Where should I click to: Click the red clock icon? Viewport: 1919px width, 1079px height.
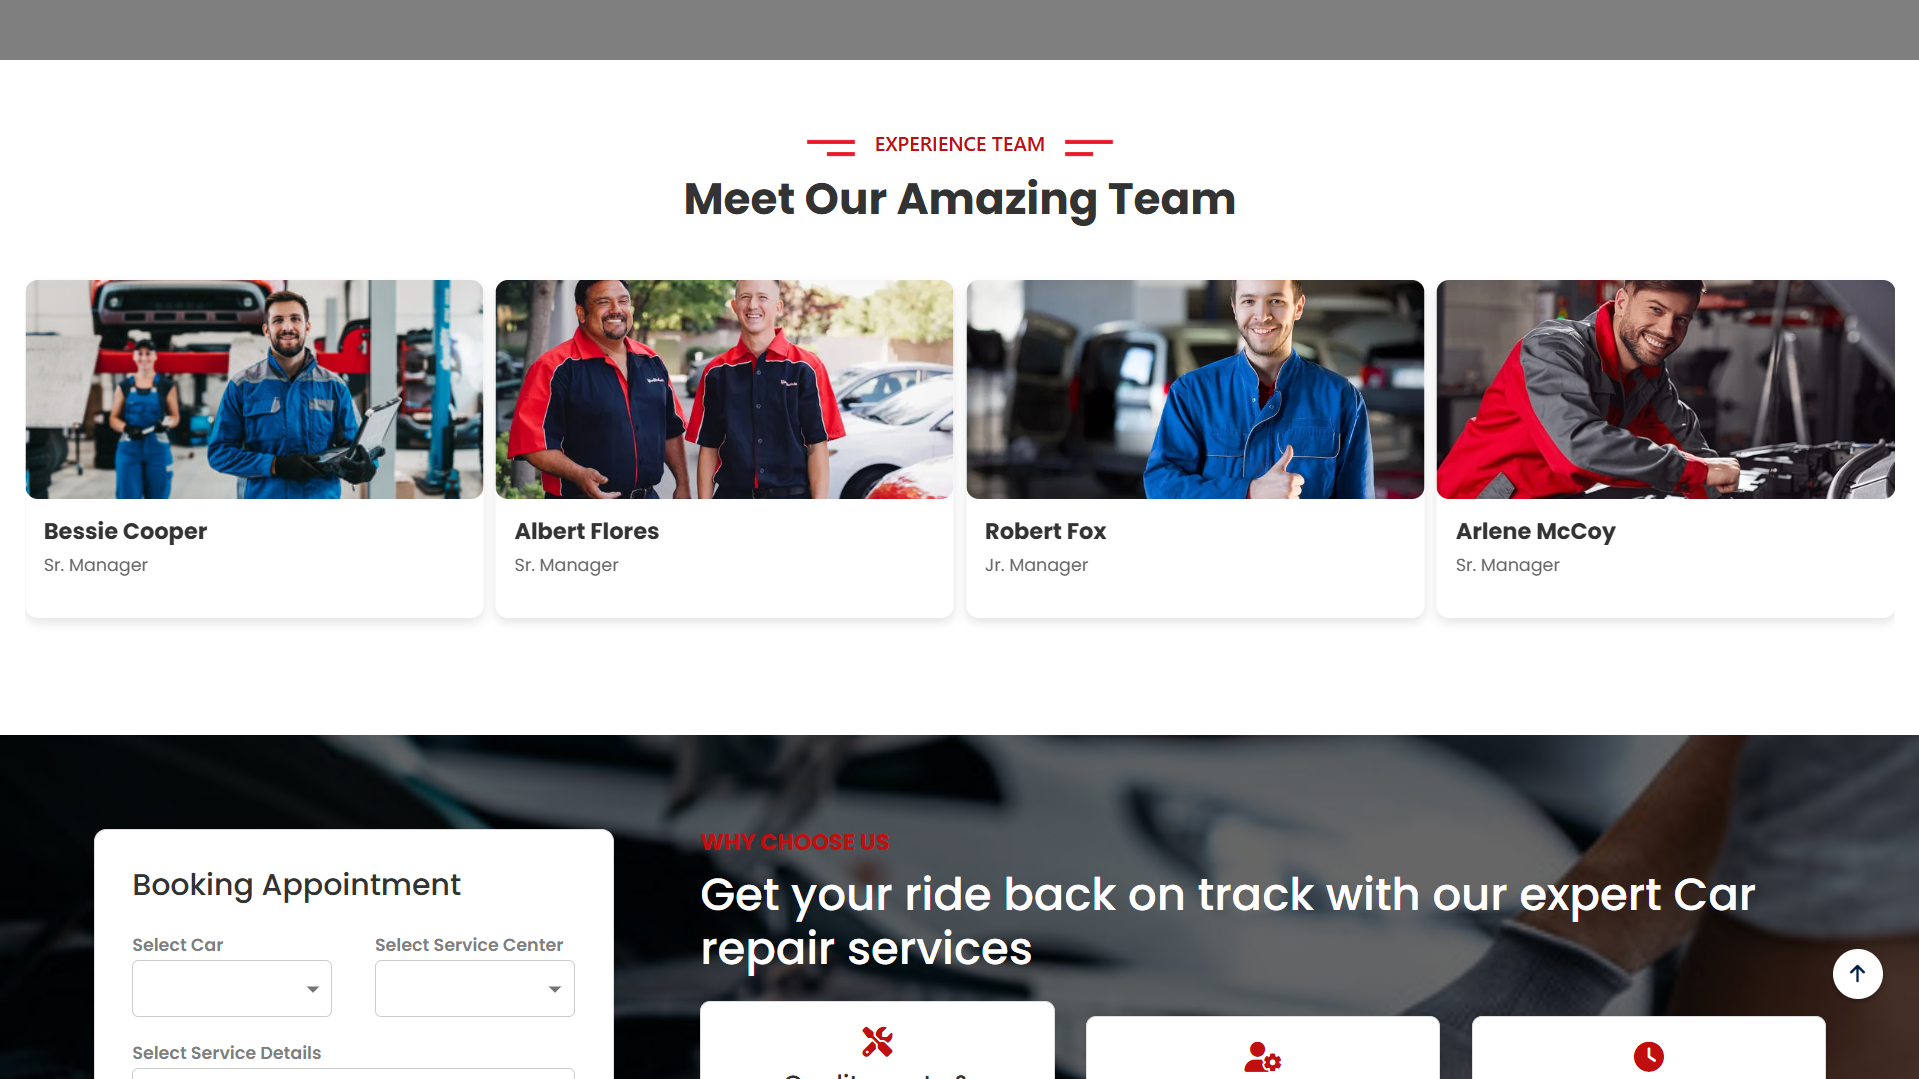click(x=1648, y=1056)
